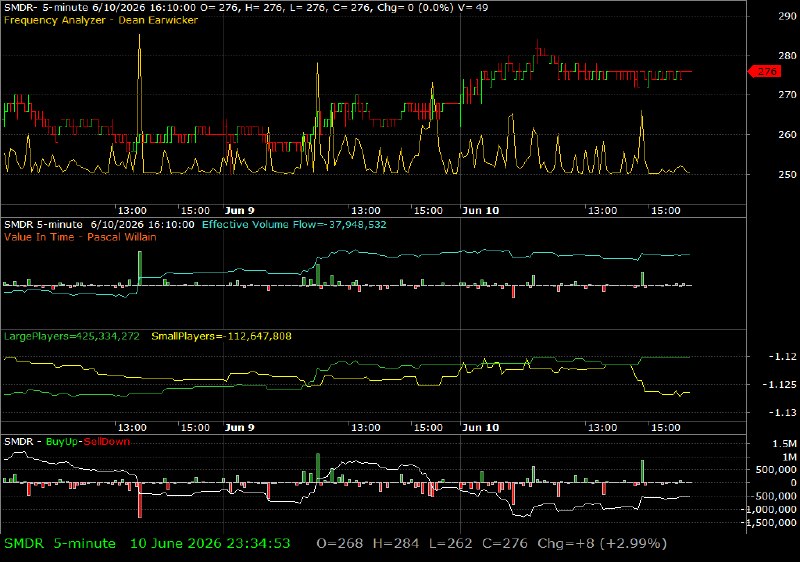This screenshot has height=562, width=800.
Task: Click the red 276 price marker
Action: click(x=765, y=71)
